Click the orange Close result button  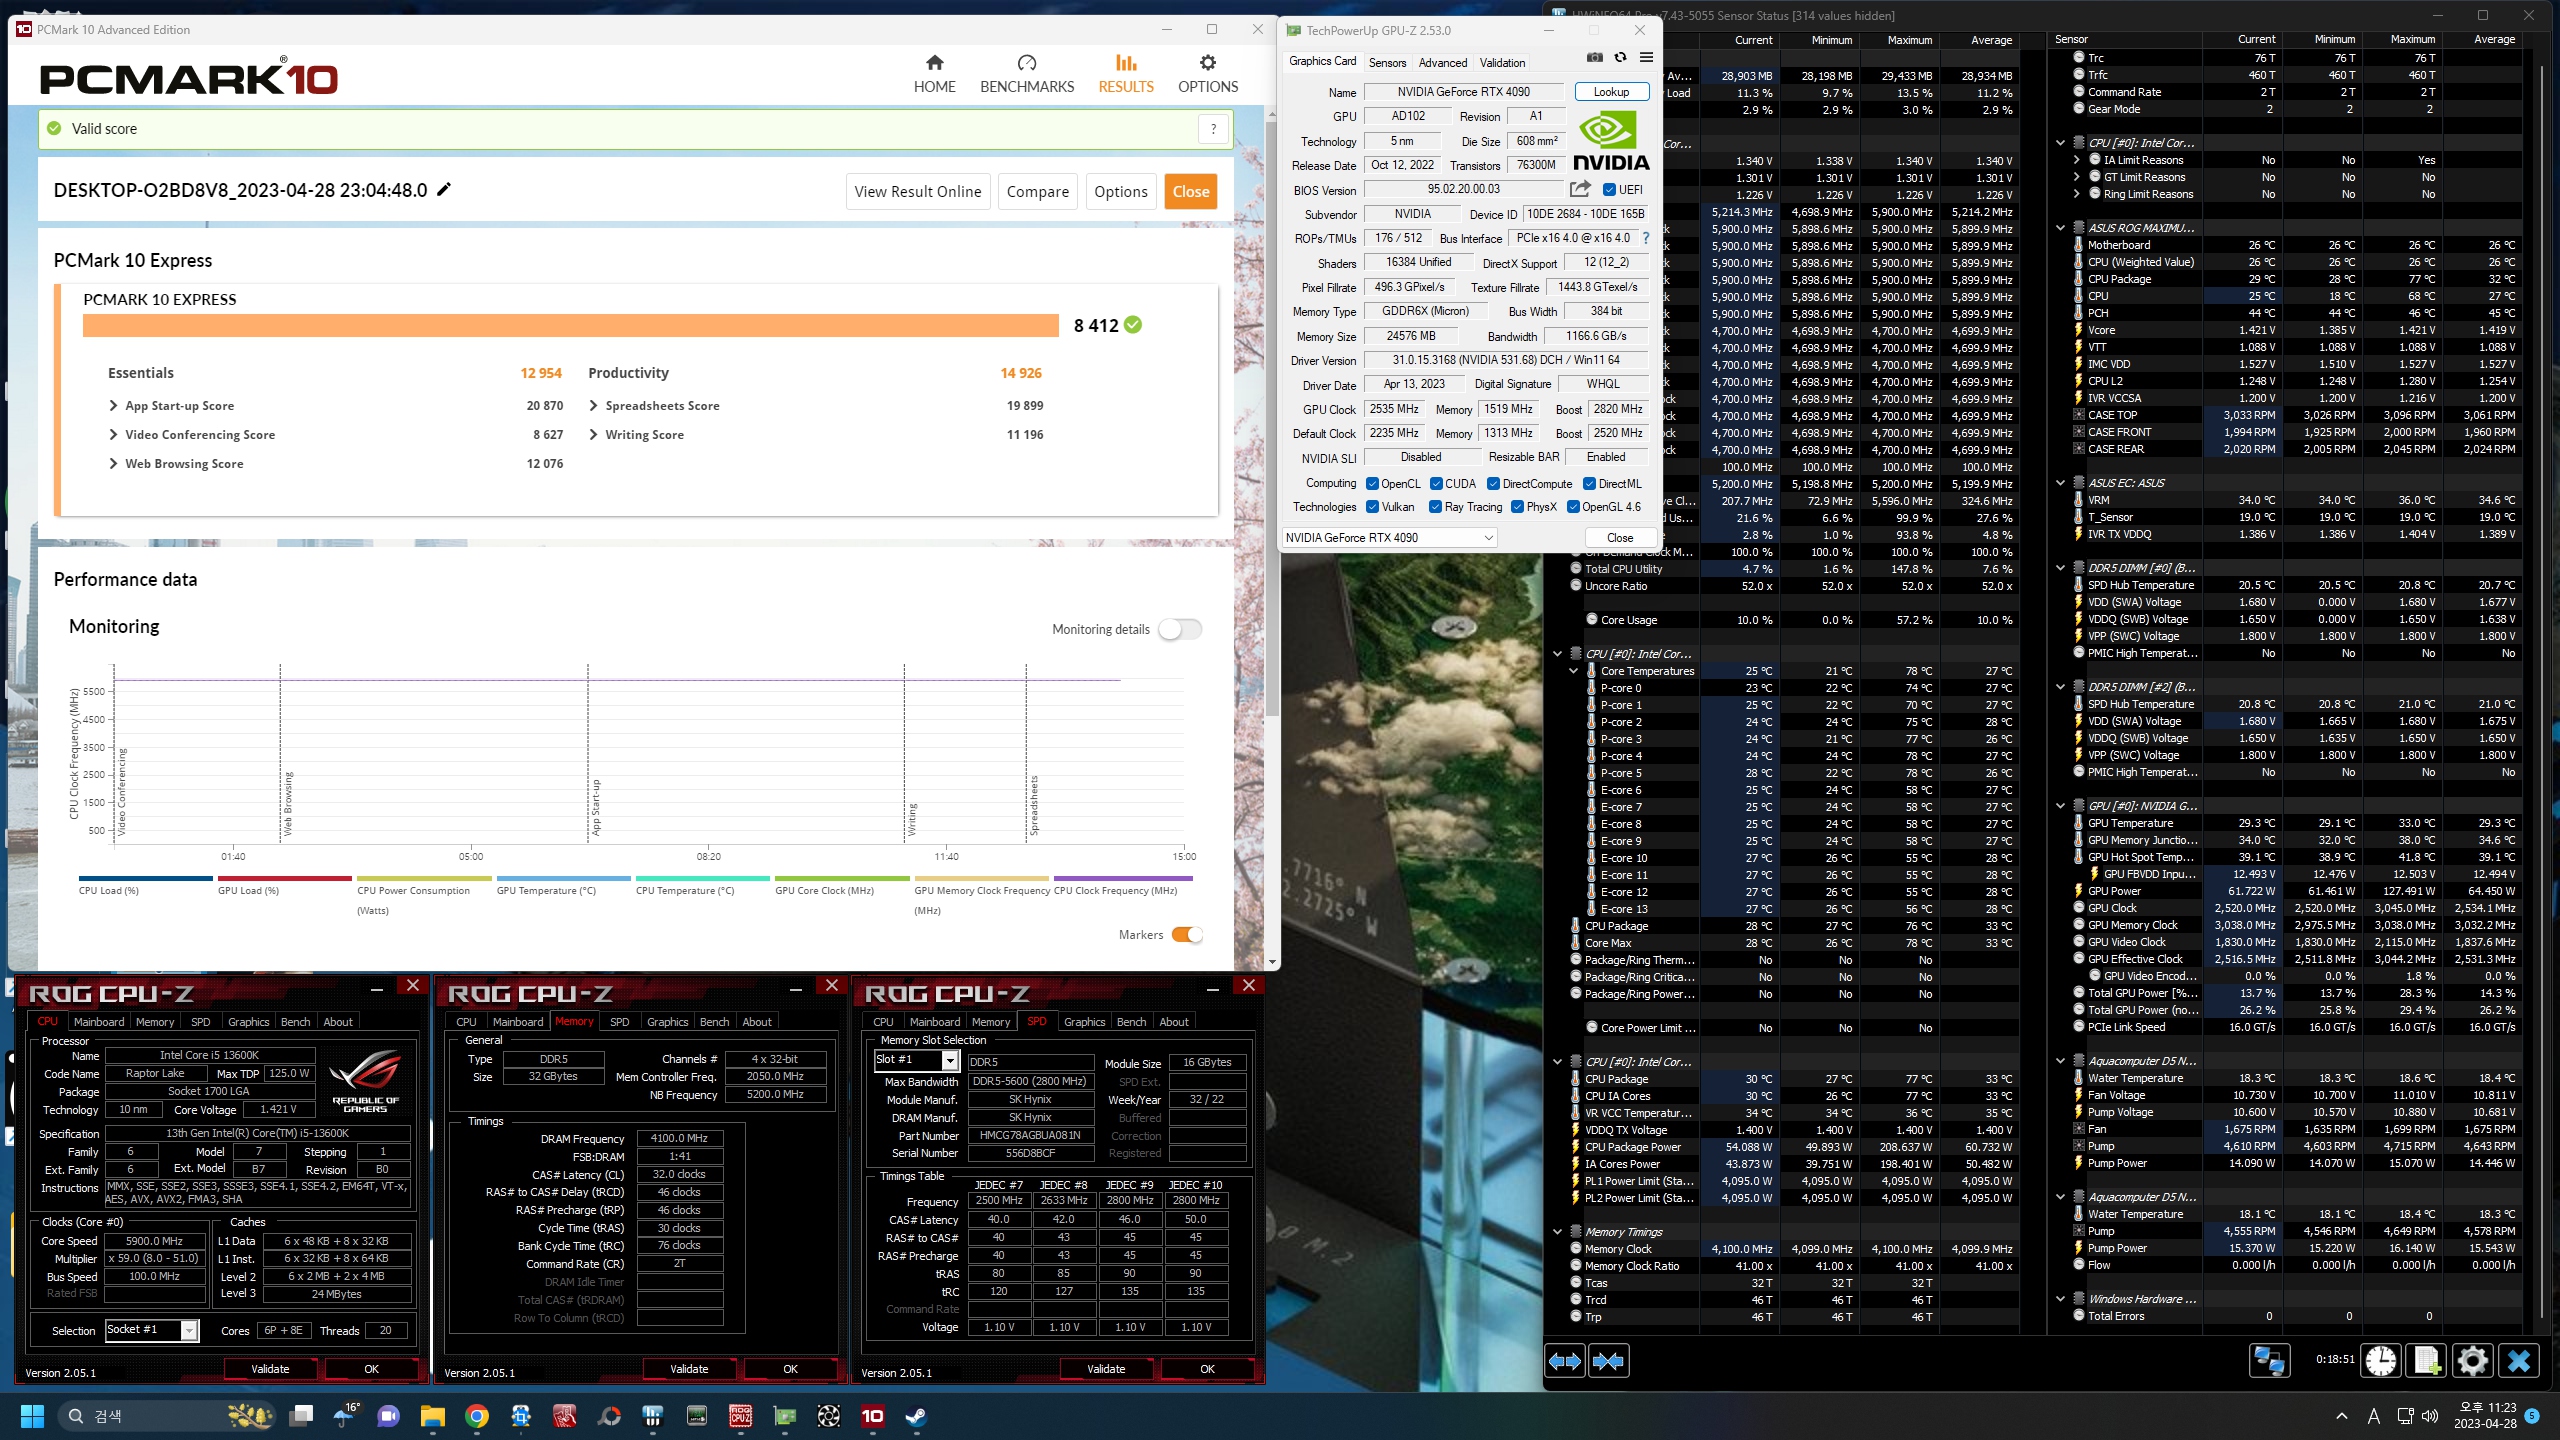click(1191, 192)
